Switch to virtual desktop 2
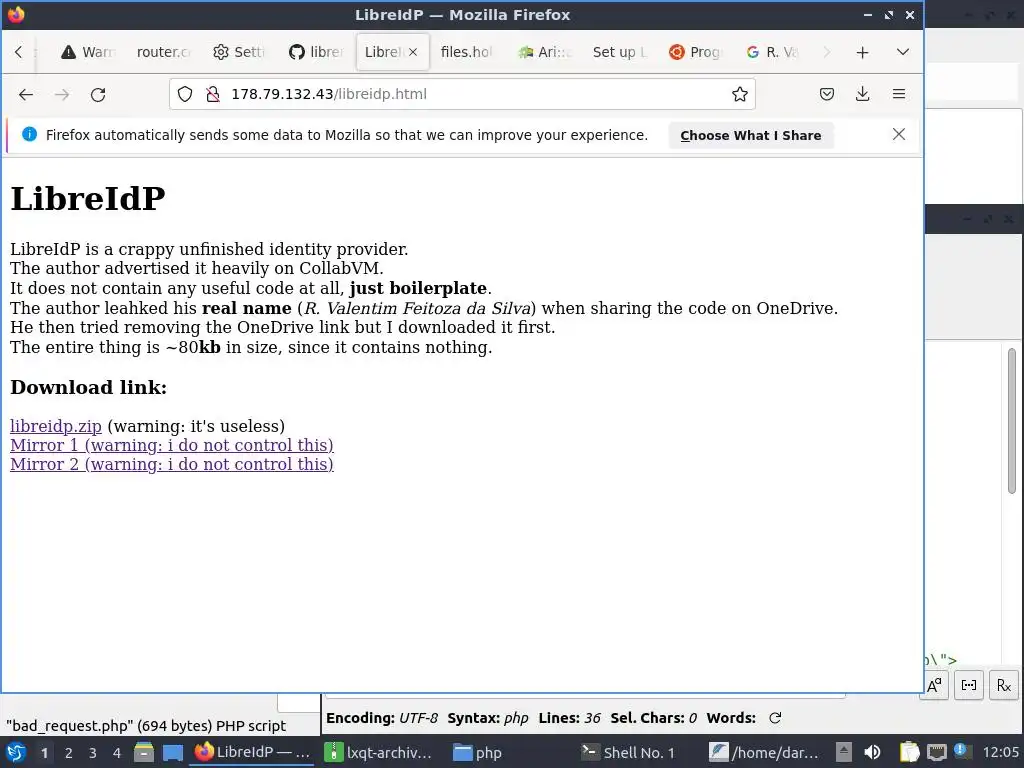 pyautogui.click(x=69, y=753)
